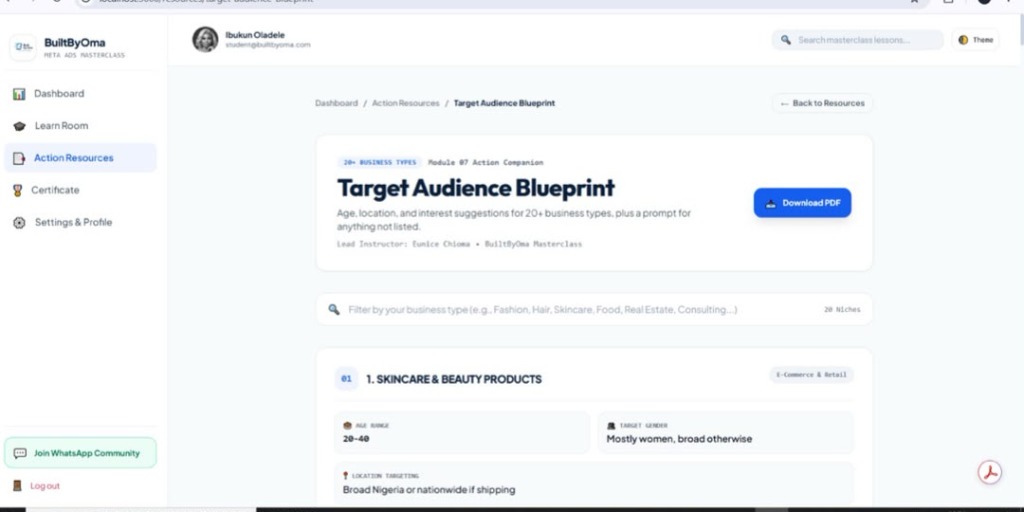Screen dimensions: 1024x512
Task: Click the Location Targeting pin icon
Action: click(x=345, y=476)
